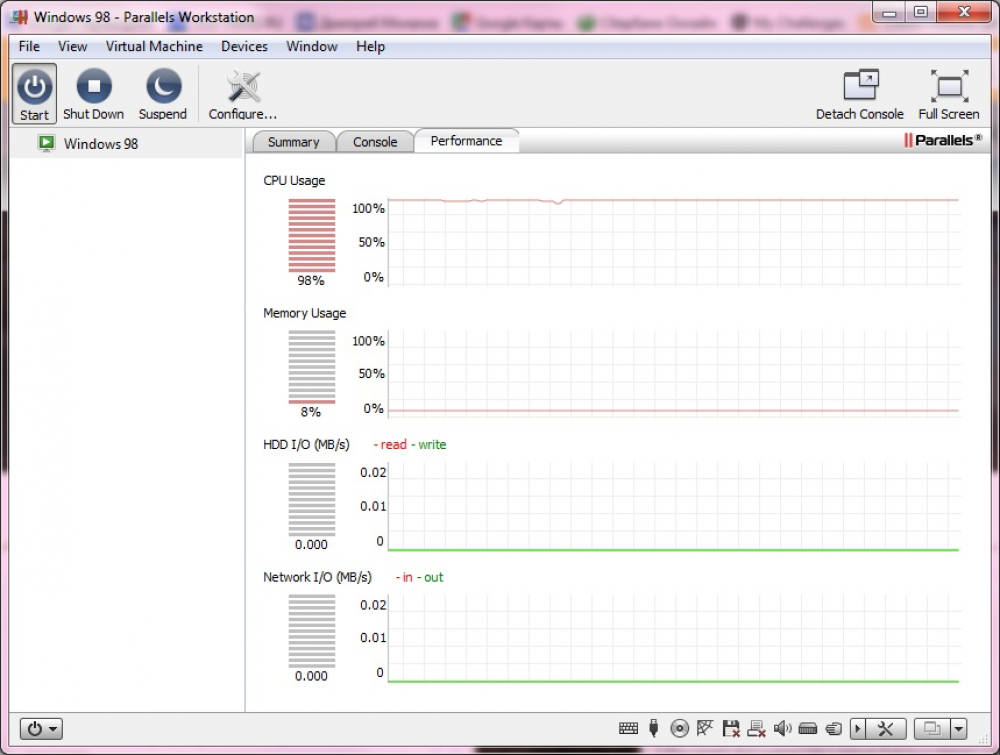Click the USB device status icon
Viewport: 1000px width, 755px height.
pyautogui.click(x=654, y=728)
